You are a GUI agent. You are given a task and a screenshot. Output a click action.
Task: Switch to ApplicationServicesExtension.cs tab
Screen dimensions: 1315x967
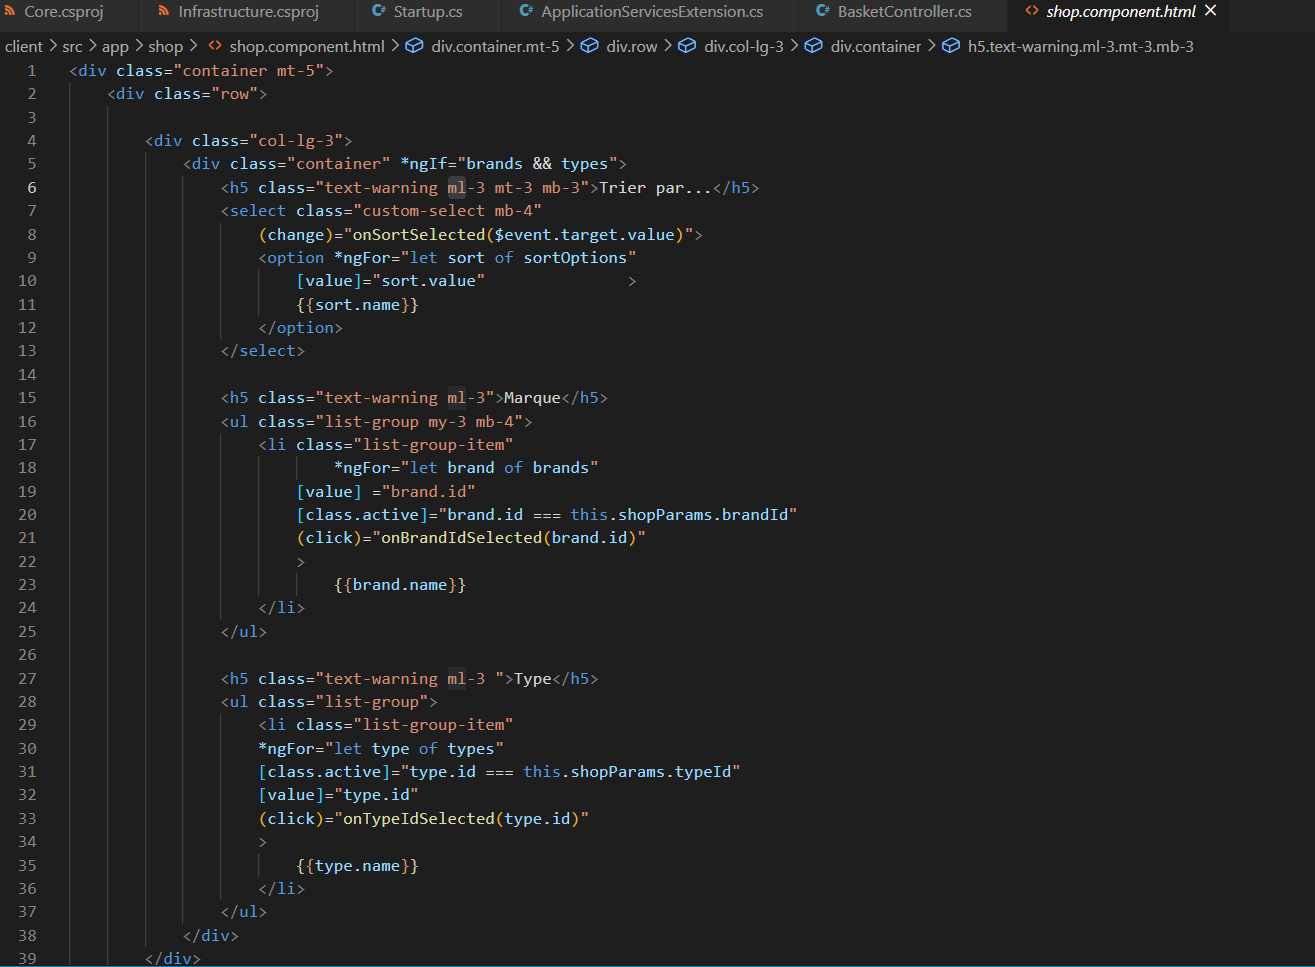tap(652, 12)
